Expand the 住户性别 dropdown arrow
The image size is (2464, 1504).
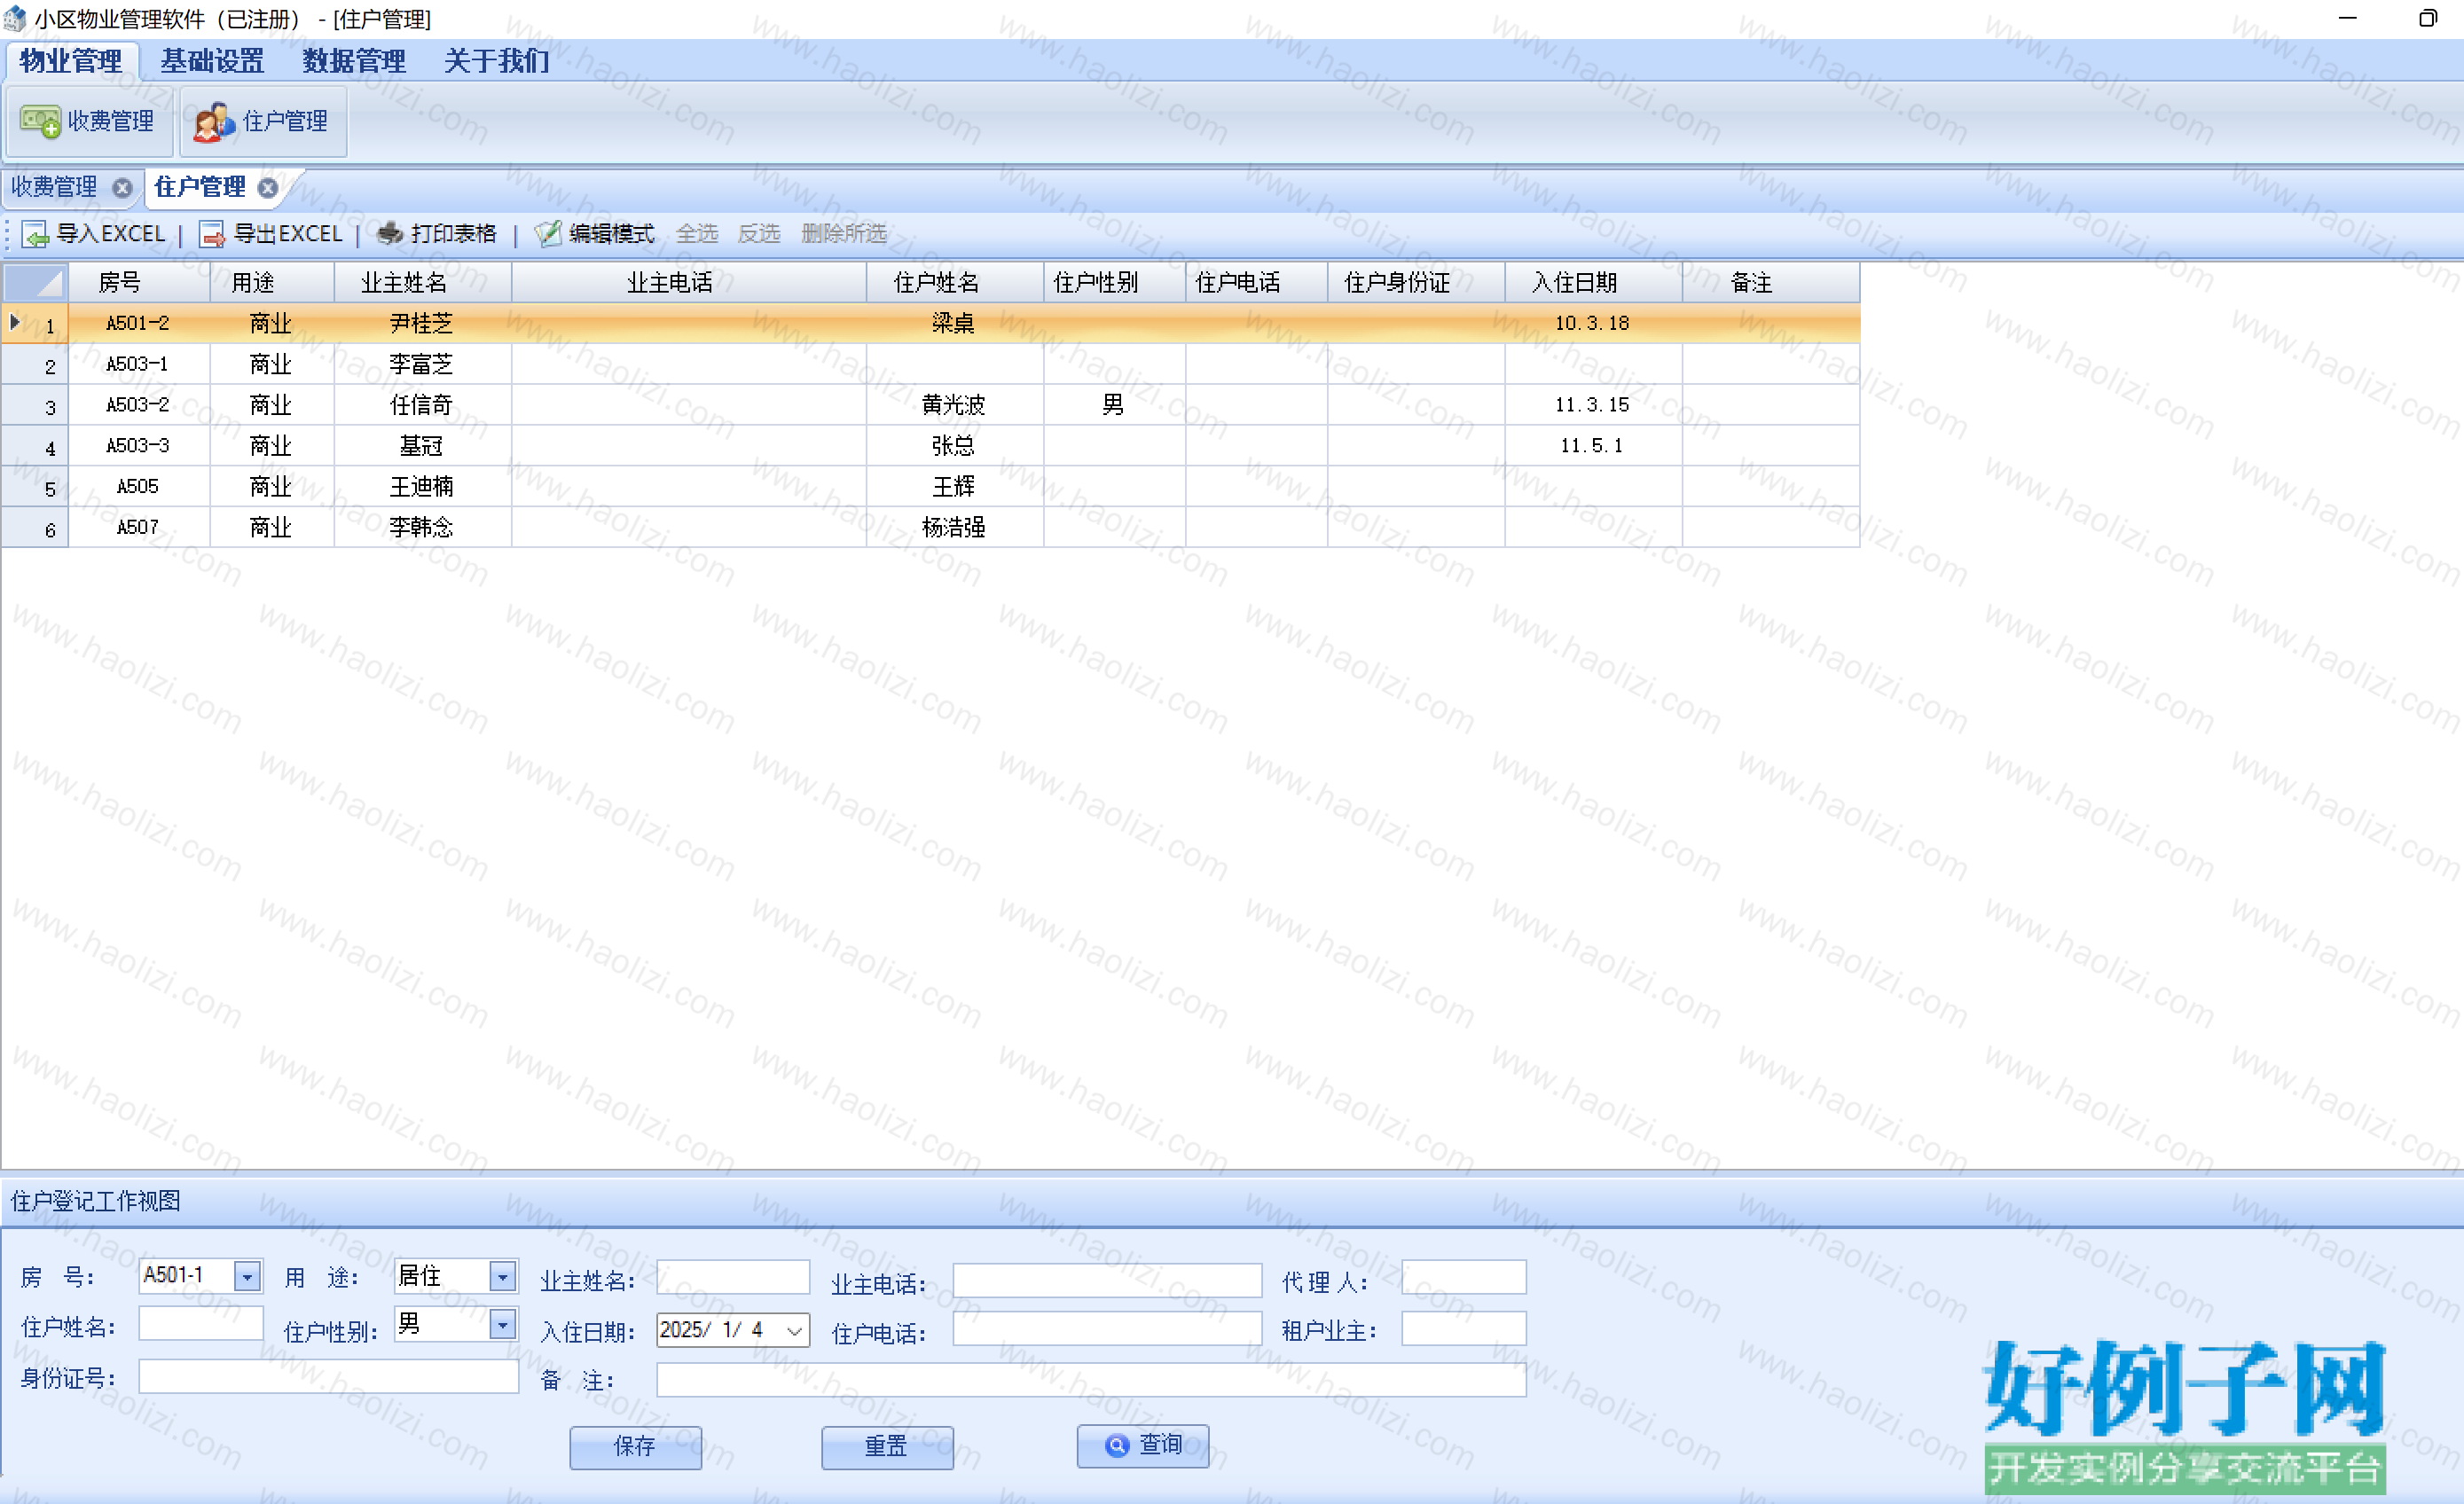tap(502, 1326)
